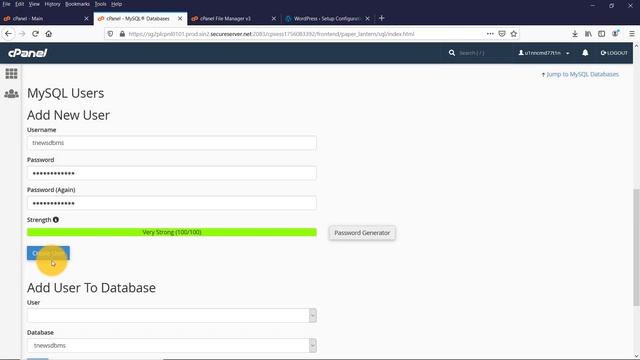Image resolution: width=640 pixels, height=360 pixels.
Task: Open the User dropdown under Add User To Database
Action: coord(172,315)
